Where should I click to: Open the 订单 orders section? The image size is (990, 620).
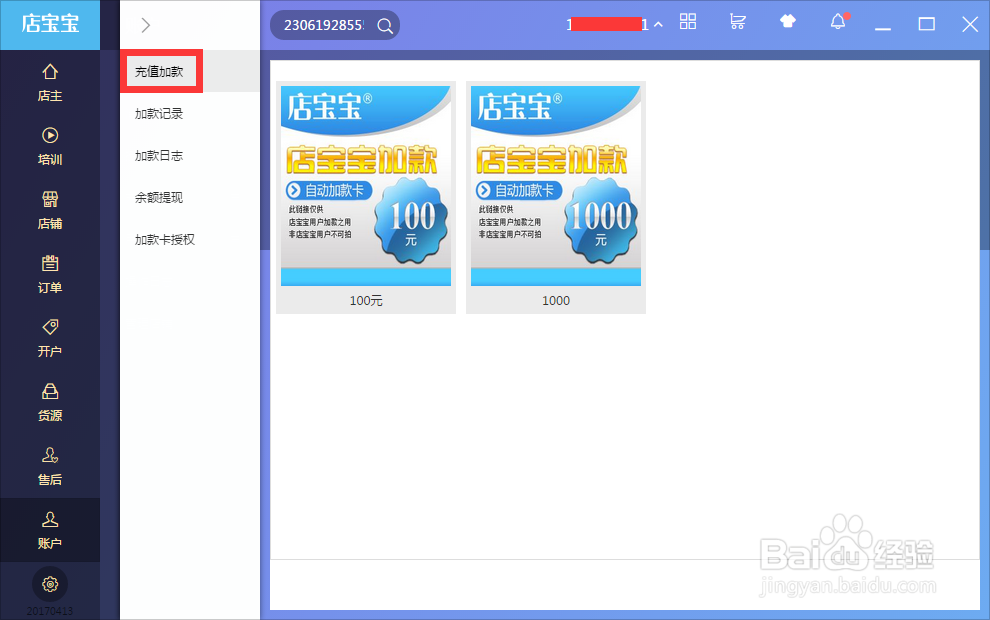point(50,274)
